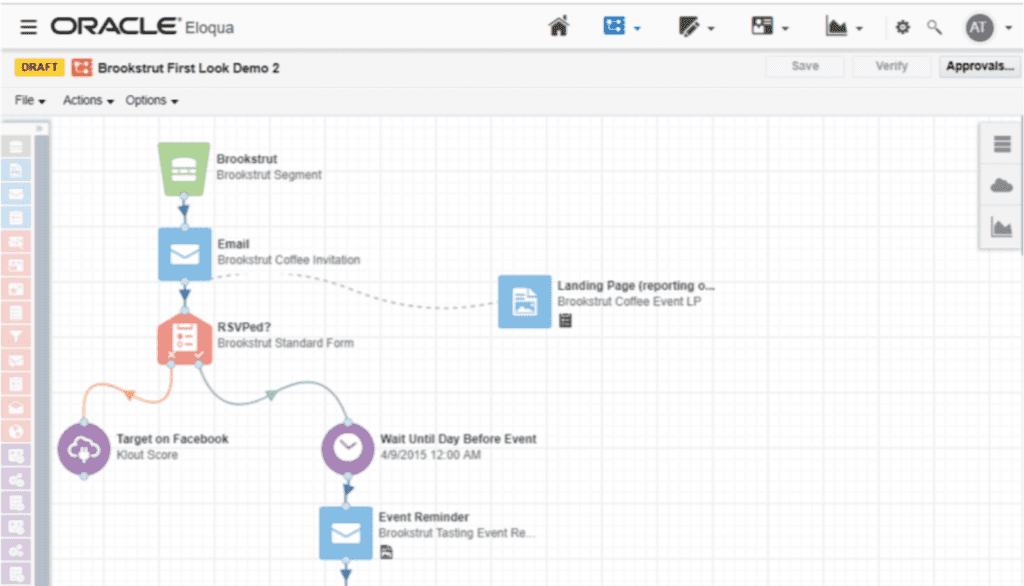Image resolution: width=1024 pixels, height=586 pixels.
Task: Click the "Brookstrut Tasting Event Re..." text
Action: (456, 533)
